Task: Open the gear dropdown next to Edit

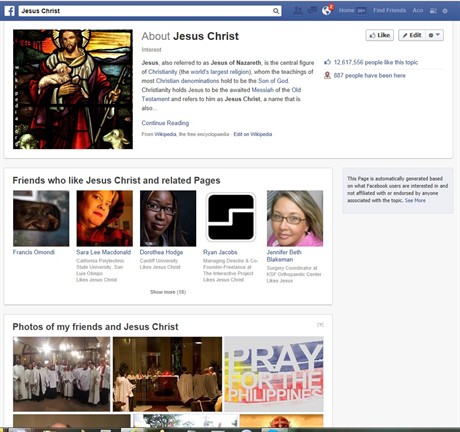Action: tap(434, 35)
